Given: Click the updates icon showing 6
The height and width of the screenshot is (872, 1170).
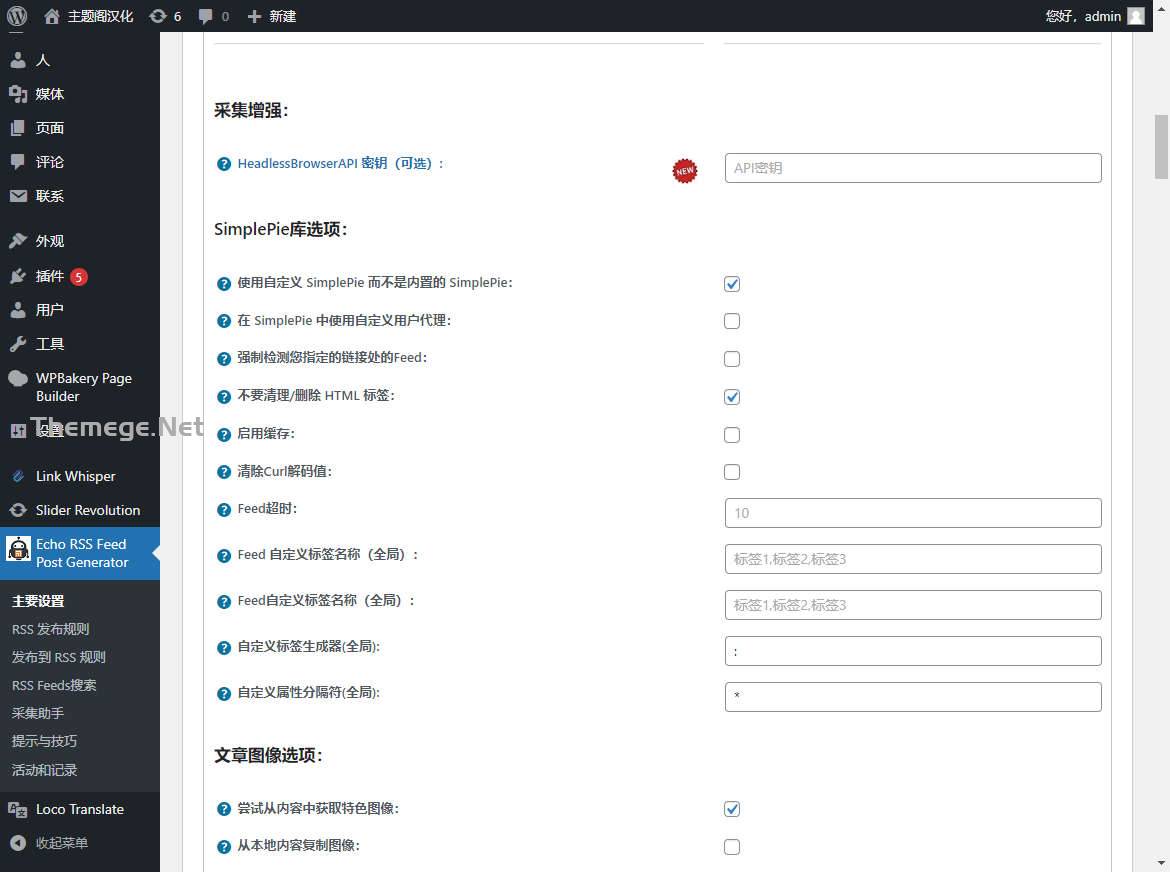Looking at the screenshot, I should 157,16.
